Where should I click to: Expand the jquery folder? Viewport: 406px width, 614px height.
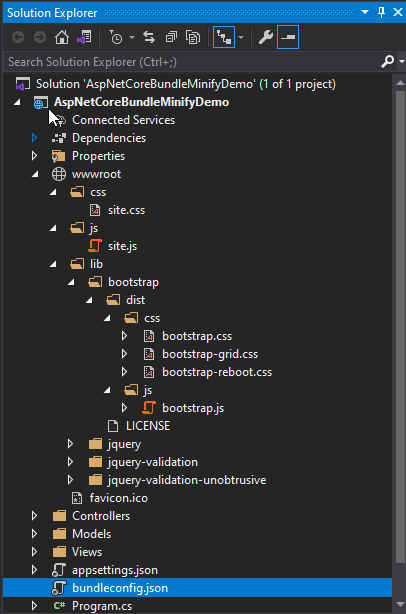(x=70, y=444)
